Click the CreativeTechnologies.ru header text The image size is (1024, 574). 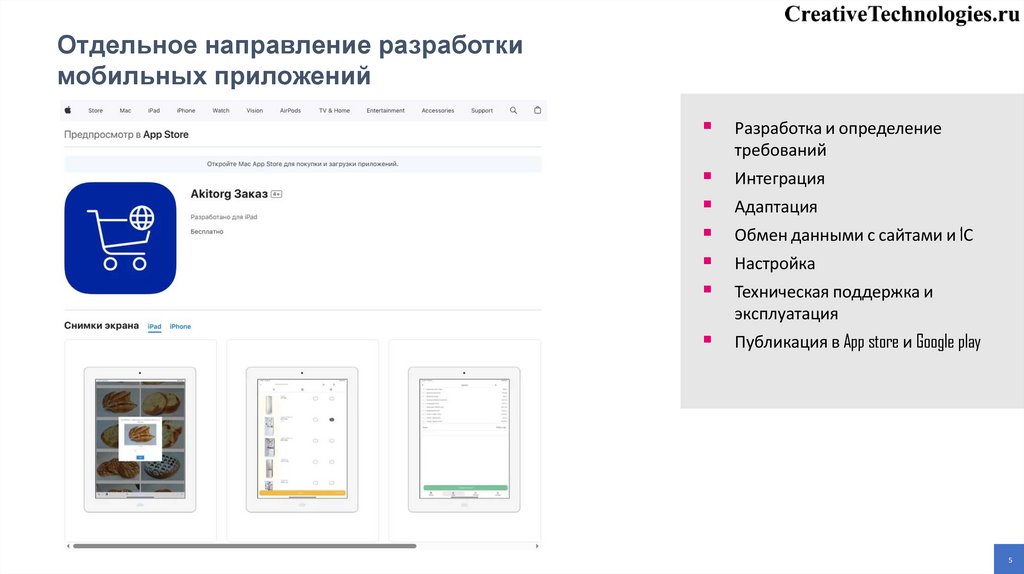coord(902,14)
